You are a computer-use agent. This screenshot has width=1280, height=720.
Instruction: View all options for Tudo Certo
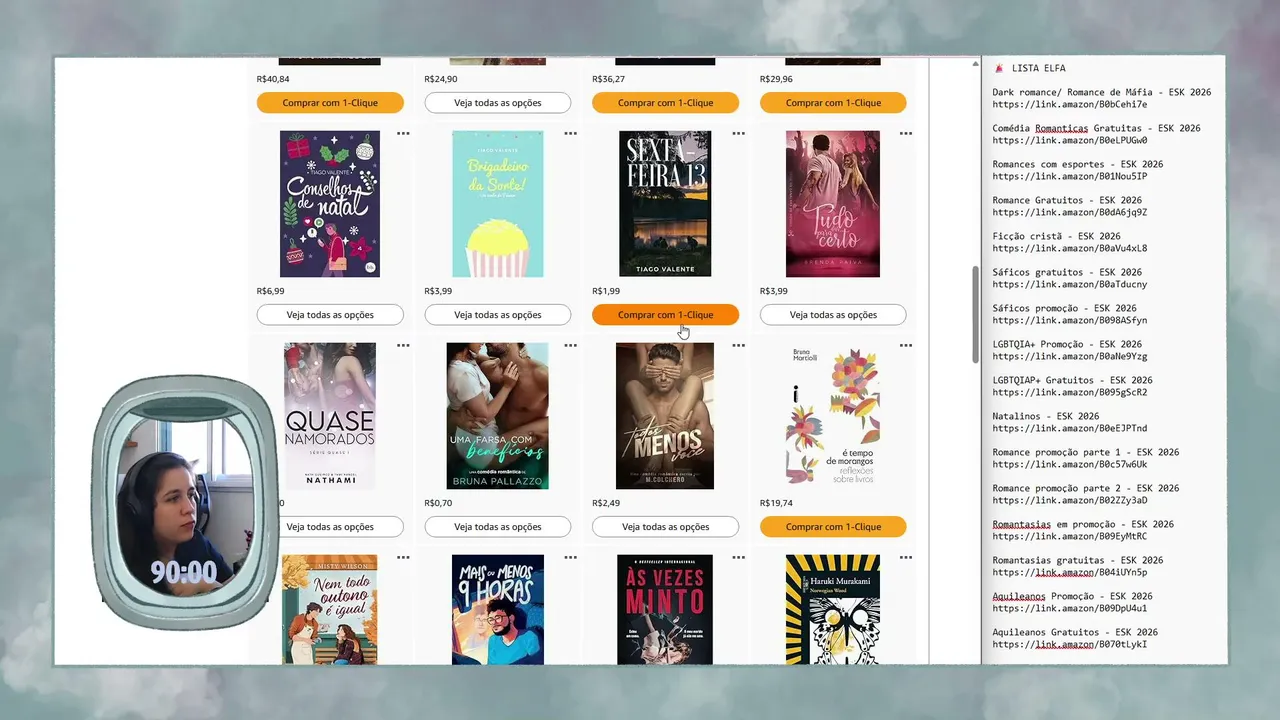(833, 315)
